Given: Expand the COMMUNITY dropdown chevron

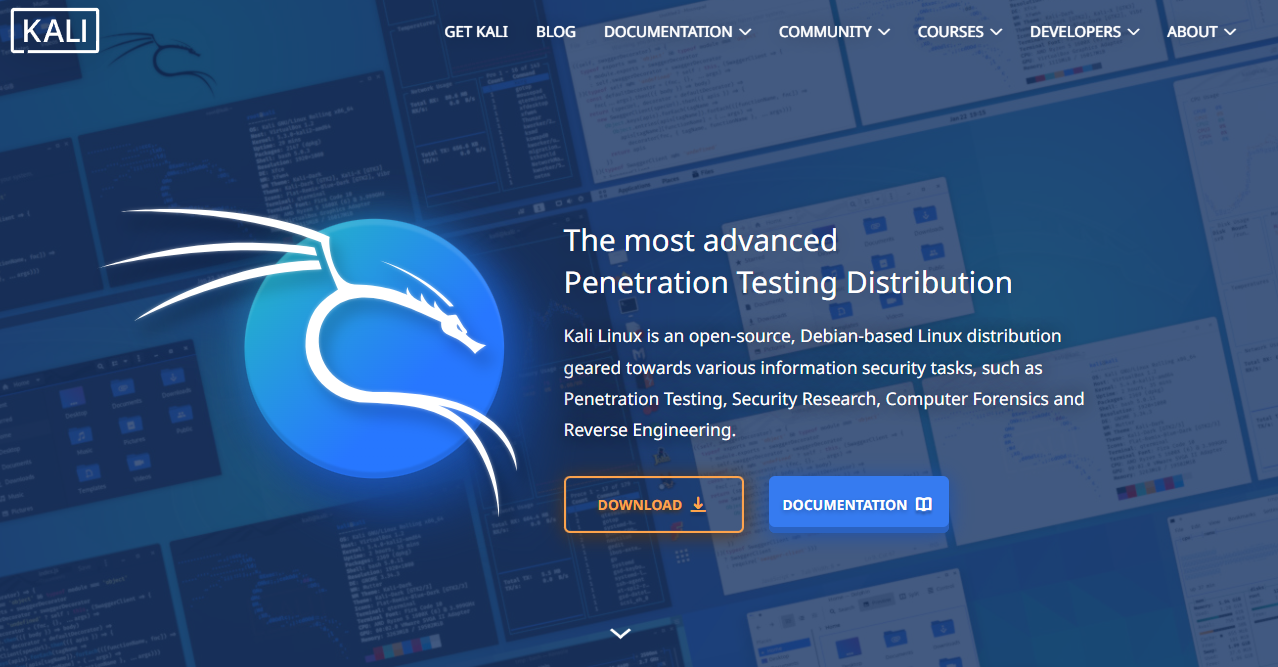Looking at the screenshot, I should (884, 32).
